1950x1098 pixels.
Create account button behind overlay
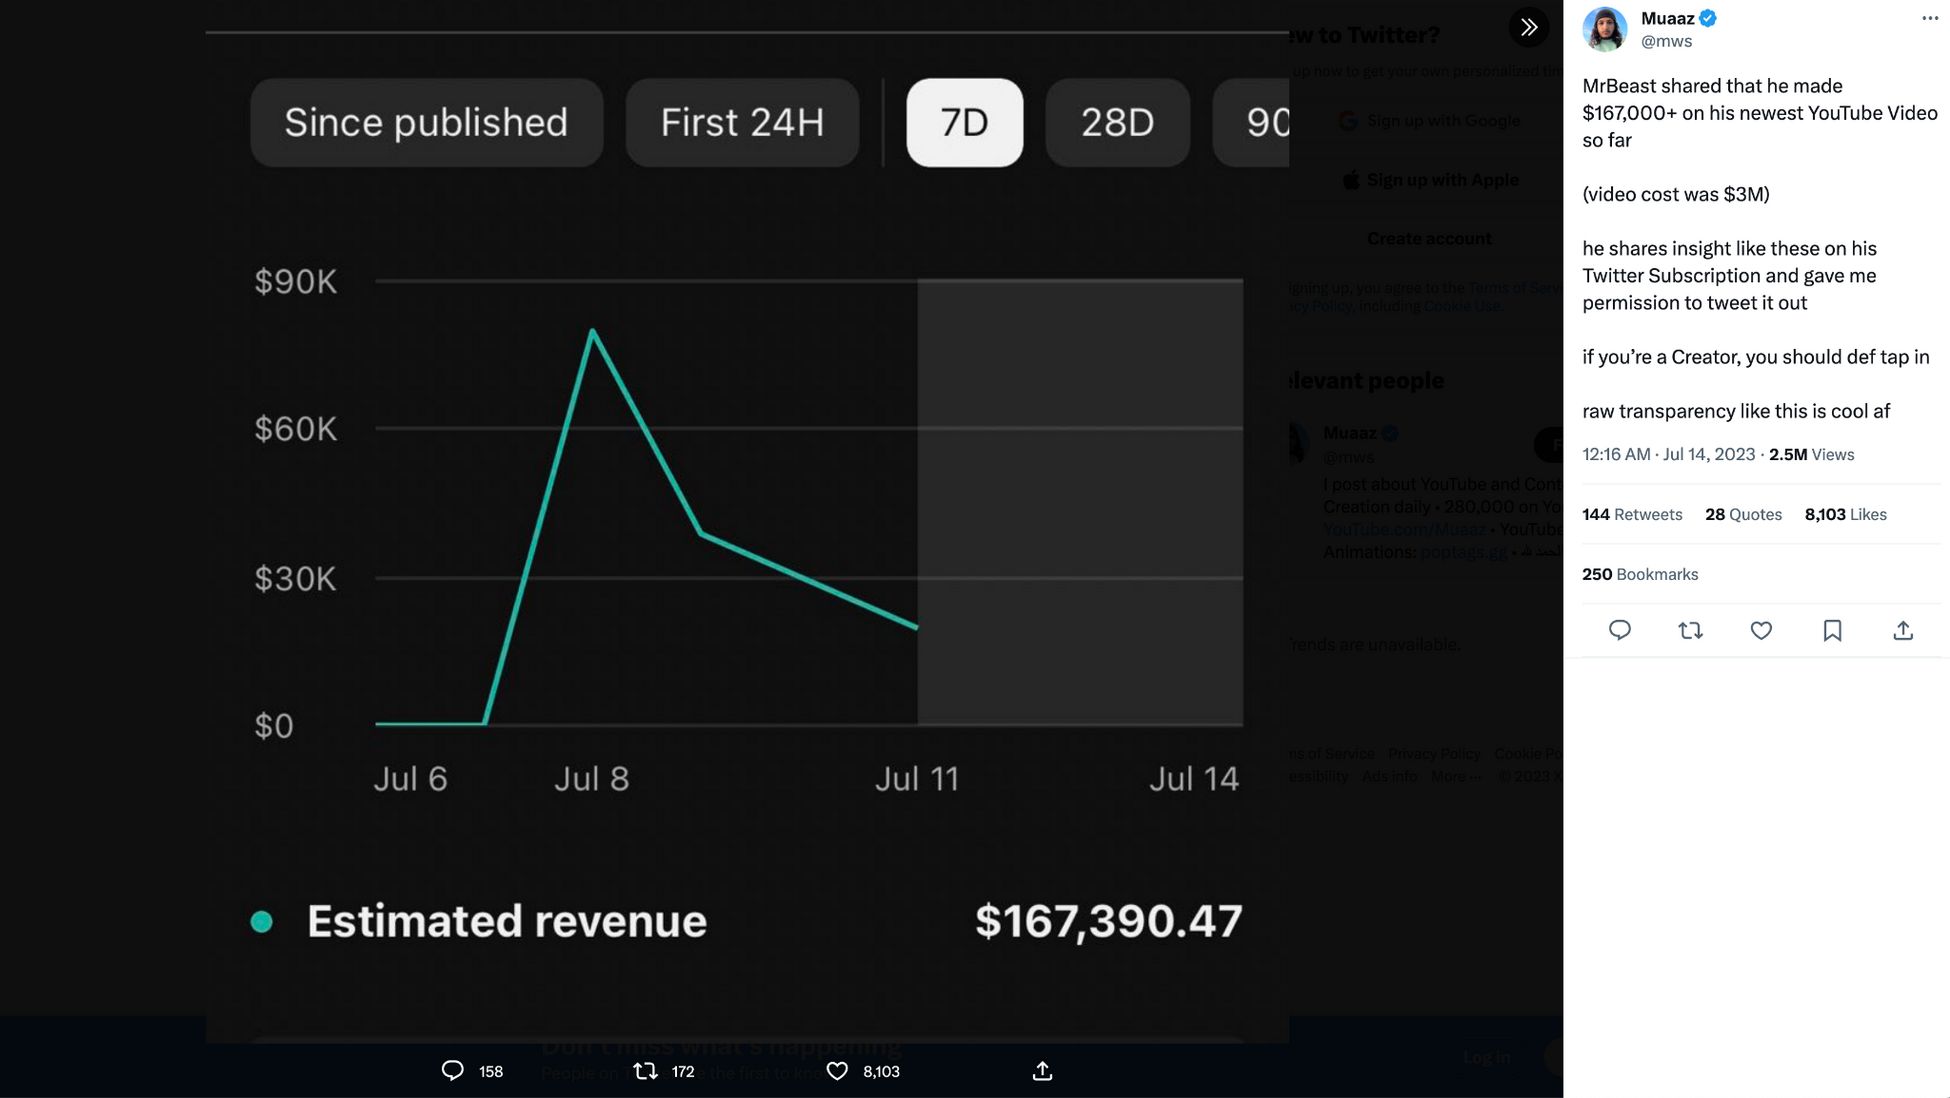coord(1429,239)
